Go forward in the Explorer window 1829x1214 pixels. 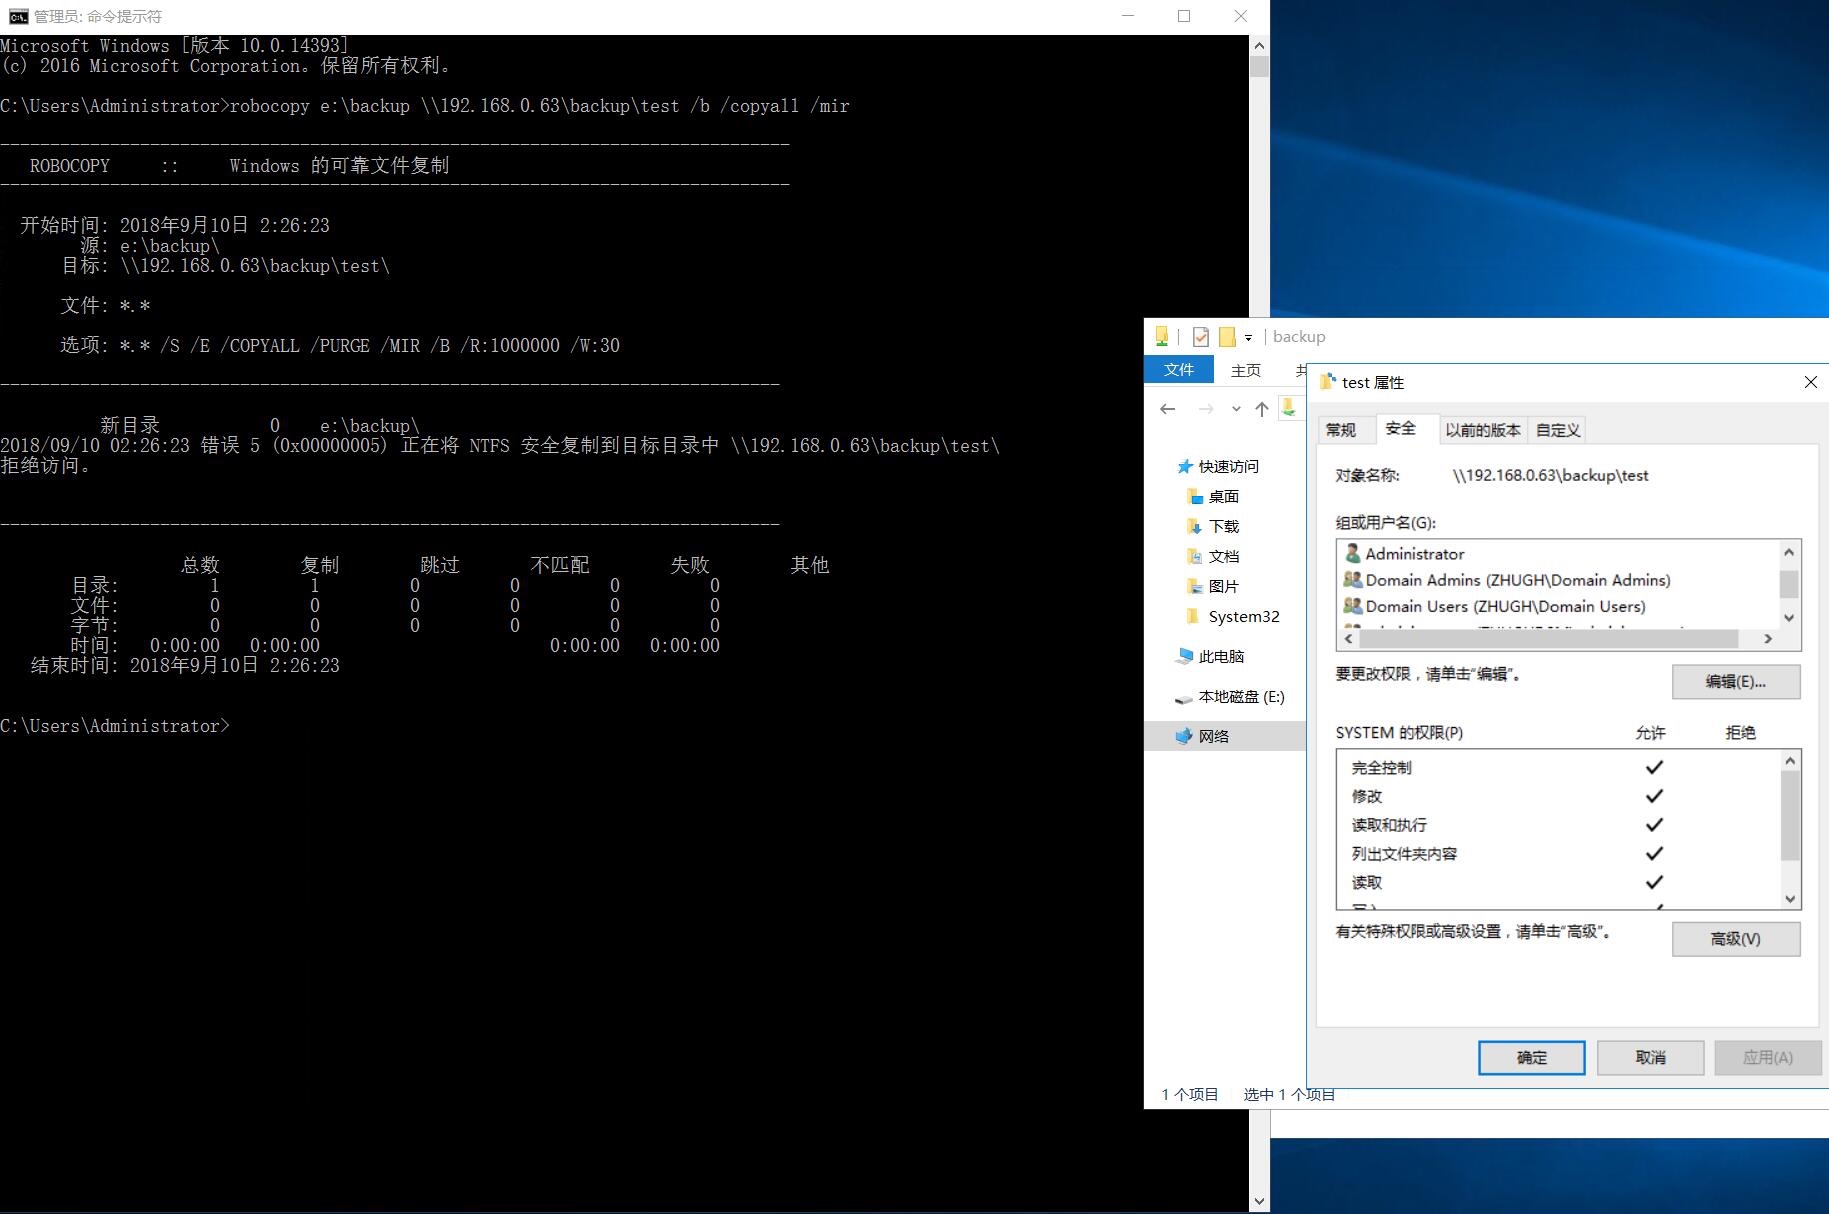(x=1206, y=409)
